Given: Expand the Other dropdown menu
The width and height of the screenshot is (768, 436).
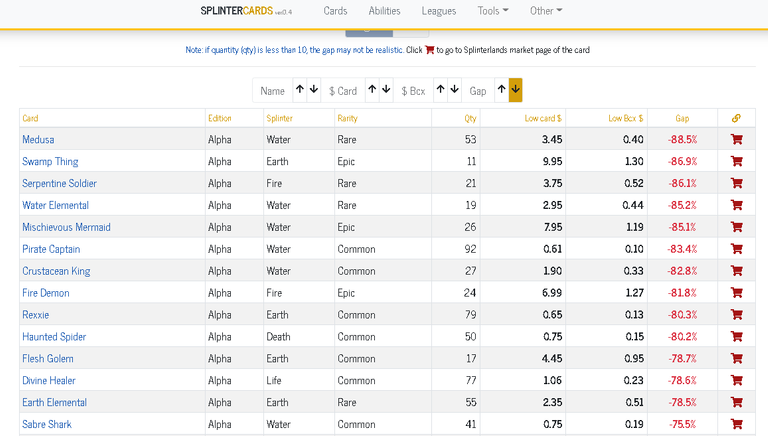Looking at the screenshot, I should click(546, 11).
